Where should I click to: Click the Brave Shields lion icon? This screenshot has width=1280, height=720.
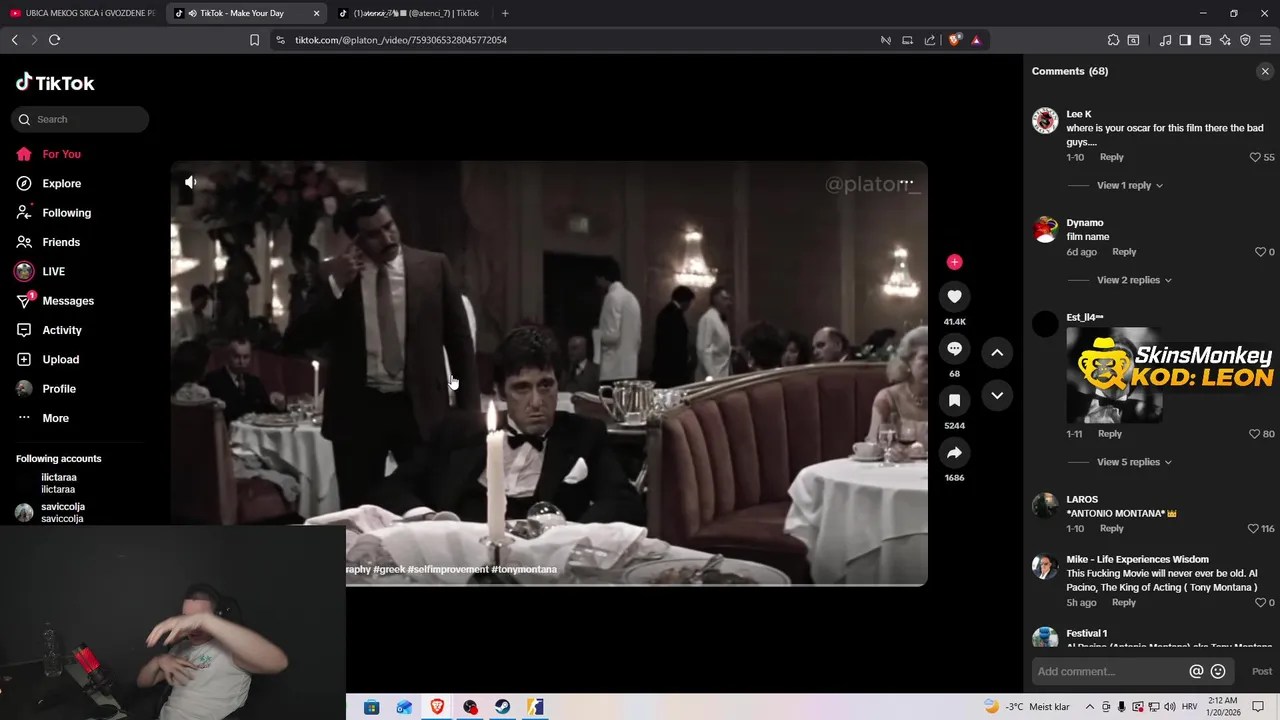point(954,40)
